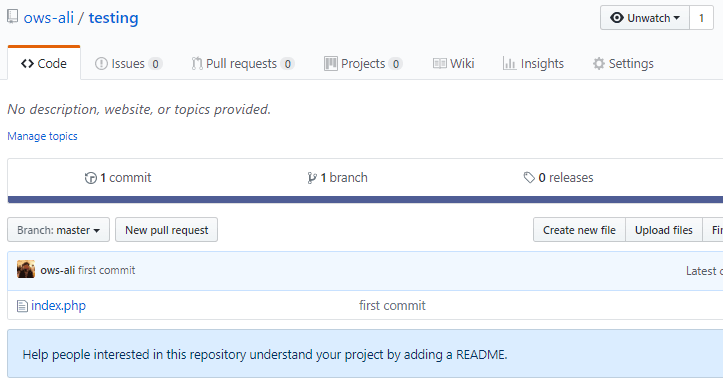The height and width of the screenshot is (384, 723).
Task: Click the eye icon in the Unwatch button
Action: (616, 18)
